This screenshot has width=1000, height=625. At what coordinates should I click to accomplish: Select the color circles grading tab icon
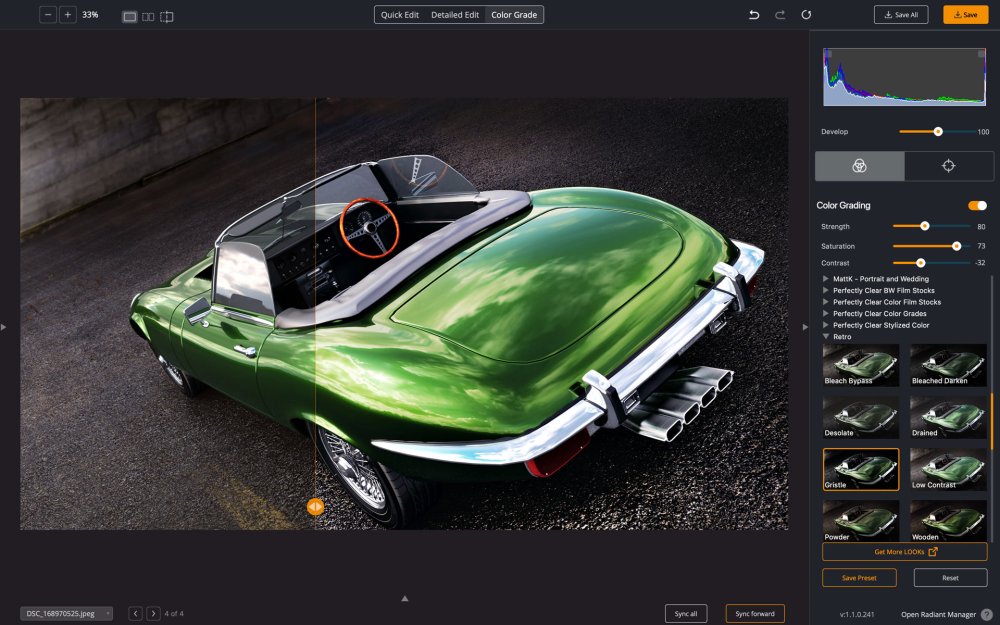pos(859,166)
